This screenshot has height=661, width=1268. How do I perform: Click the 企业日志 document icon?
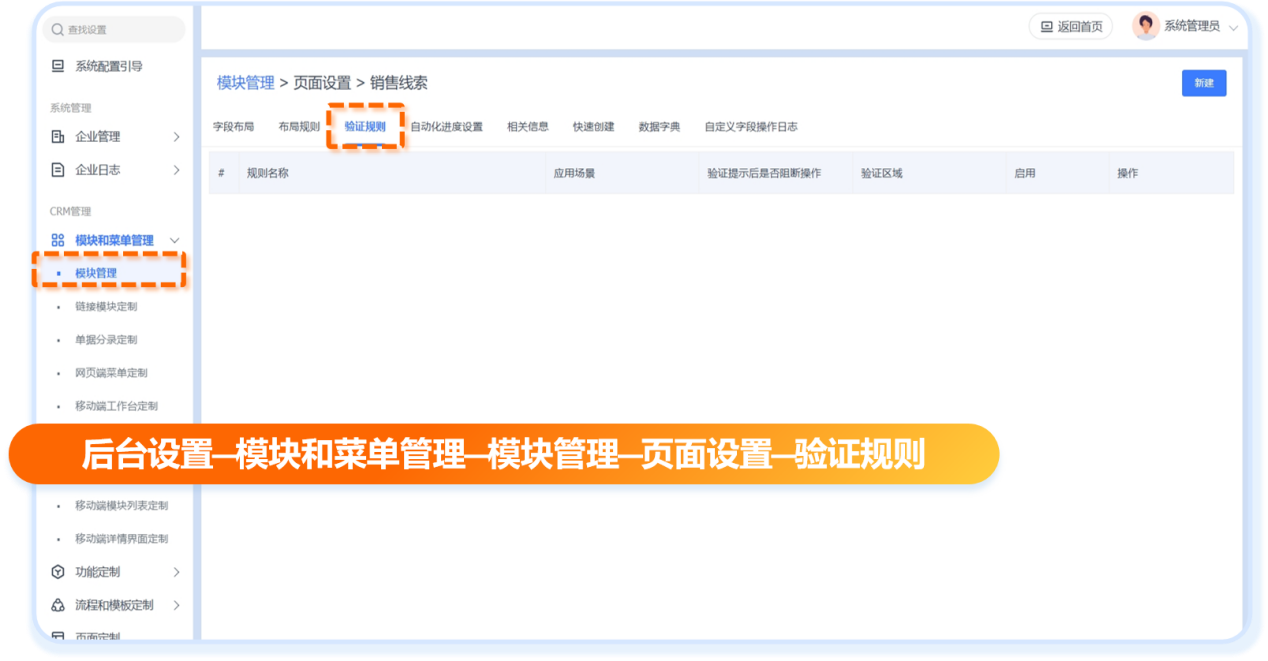[58, 170]
